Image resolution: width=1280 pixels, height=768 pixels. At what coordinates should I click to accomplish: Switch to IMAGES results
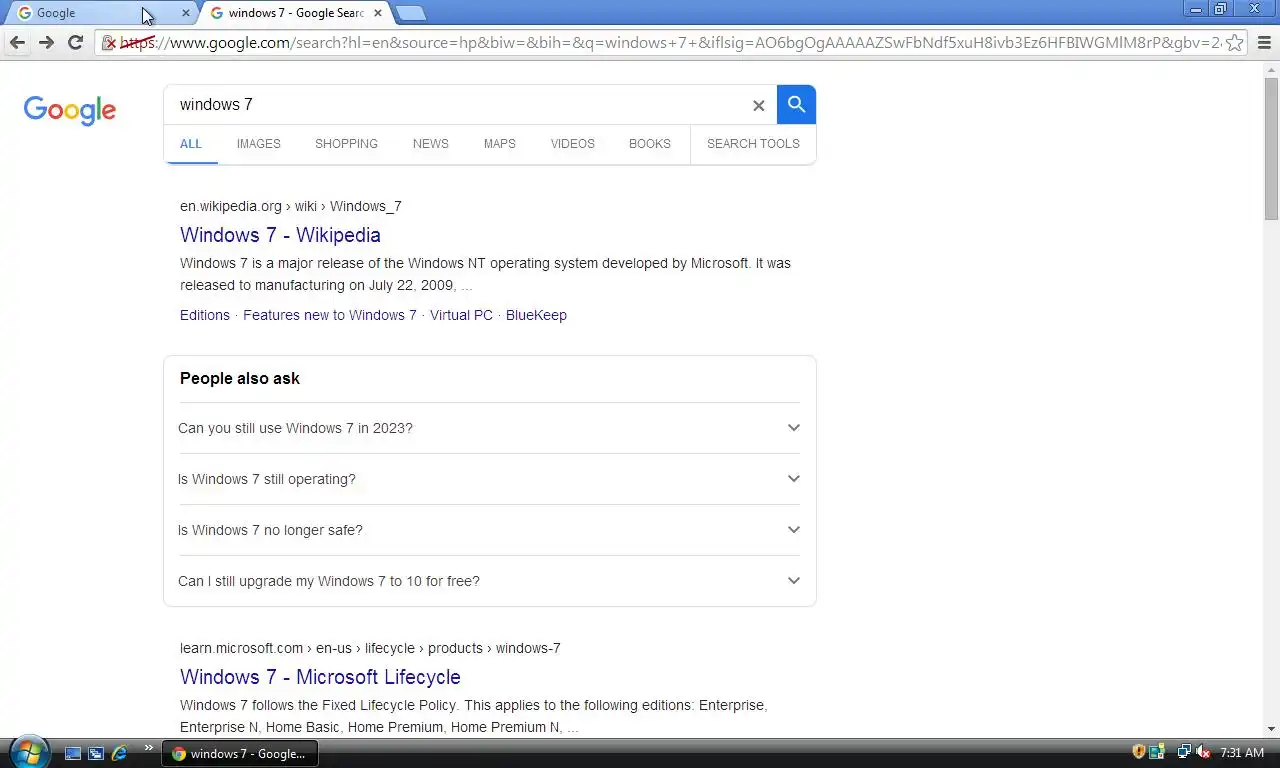coord(258,144)
